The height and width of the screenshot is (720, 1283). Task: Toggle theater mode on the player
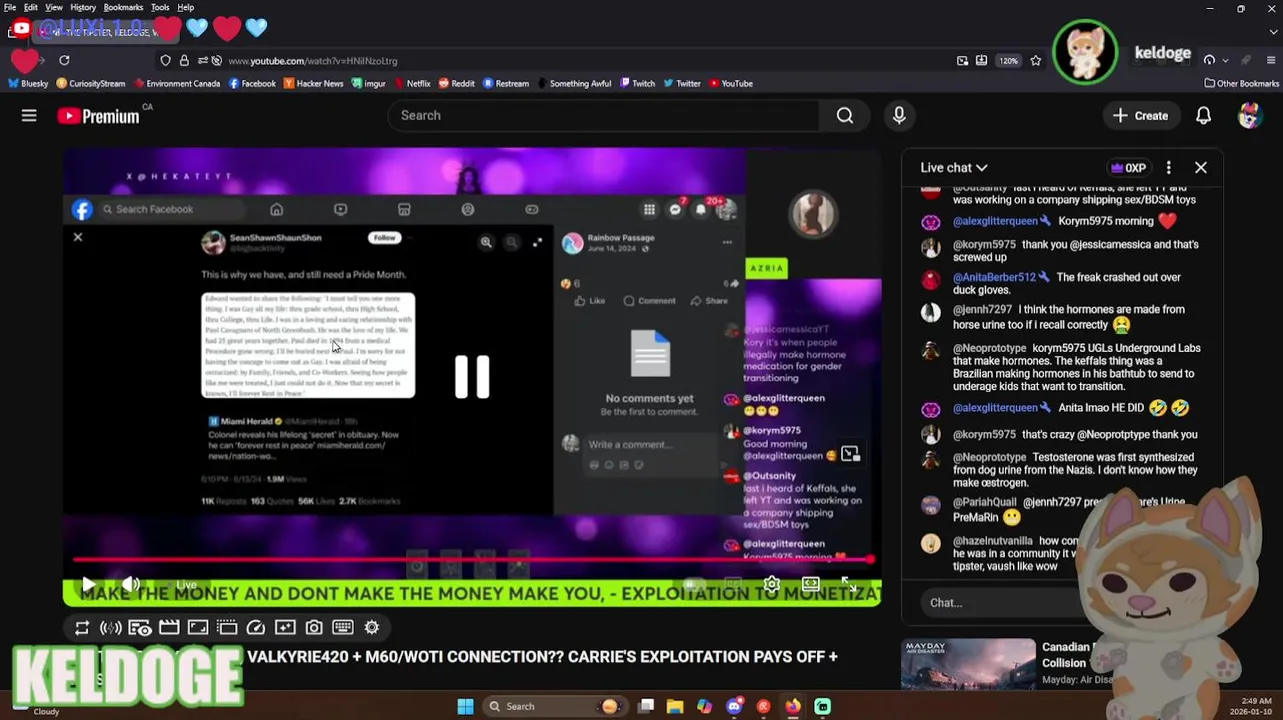811,584
